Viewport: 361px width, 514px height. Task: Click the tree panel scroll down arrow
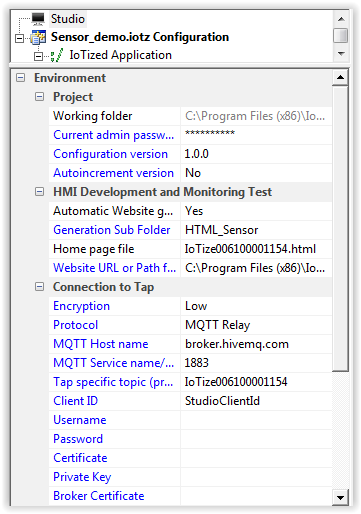[x=341, y=53]
